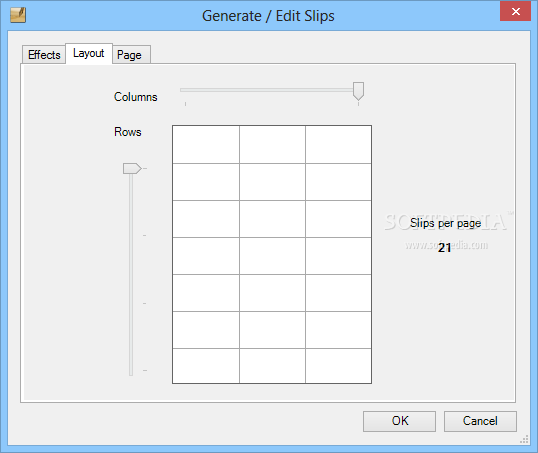Viewport: 538px width, 453px height.
Task: Click the bottom-left slip cell in the preview
Action: [206, 366]
